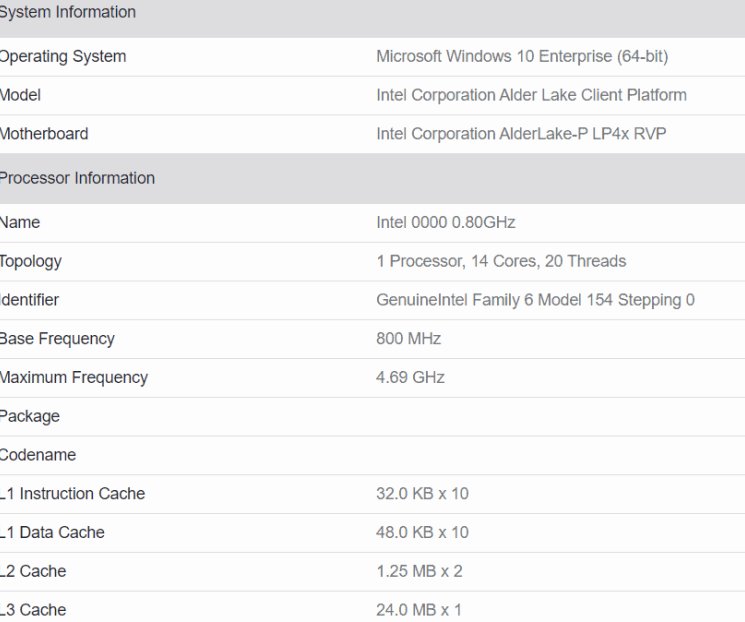745x622 pixels.
Task: Click the 'Identifier' row label
Action: [x=29, y=300]
